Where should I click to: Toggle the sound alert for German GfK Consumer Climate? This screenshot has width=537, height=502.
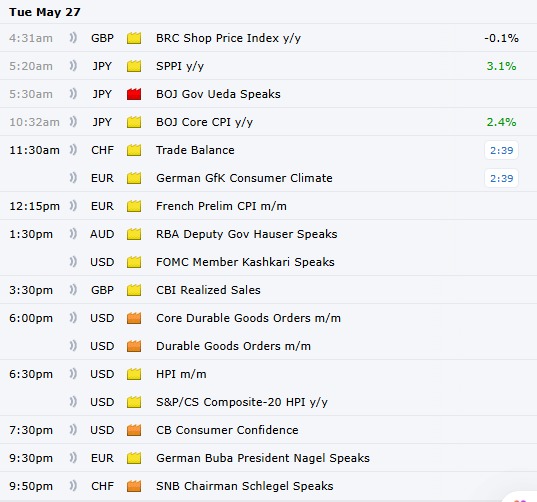pyautogui.click(x=73, y=178)
